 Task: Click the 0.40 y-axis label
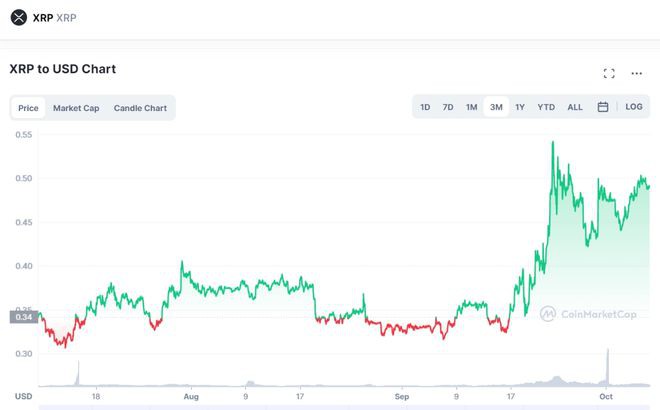[x=24, y=266]
